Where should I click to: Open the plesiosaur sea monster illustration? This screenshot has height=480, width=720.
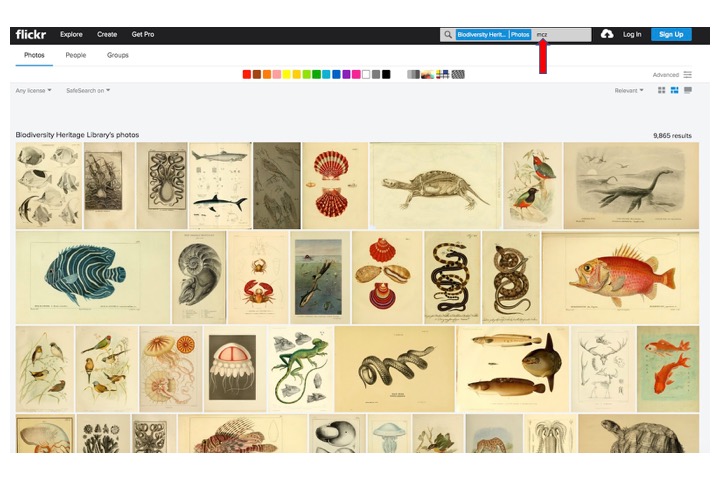pyautogui.click(x=631, y=186)
